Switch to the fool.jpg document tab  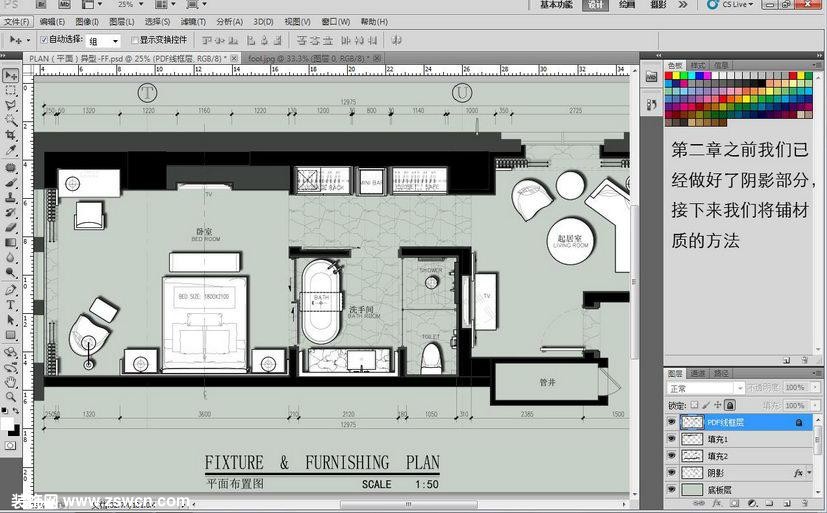pos(311,59)
